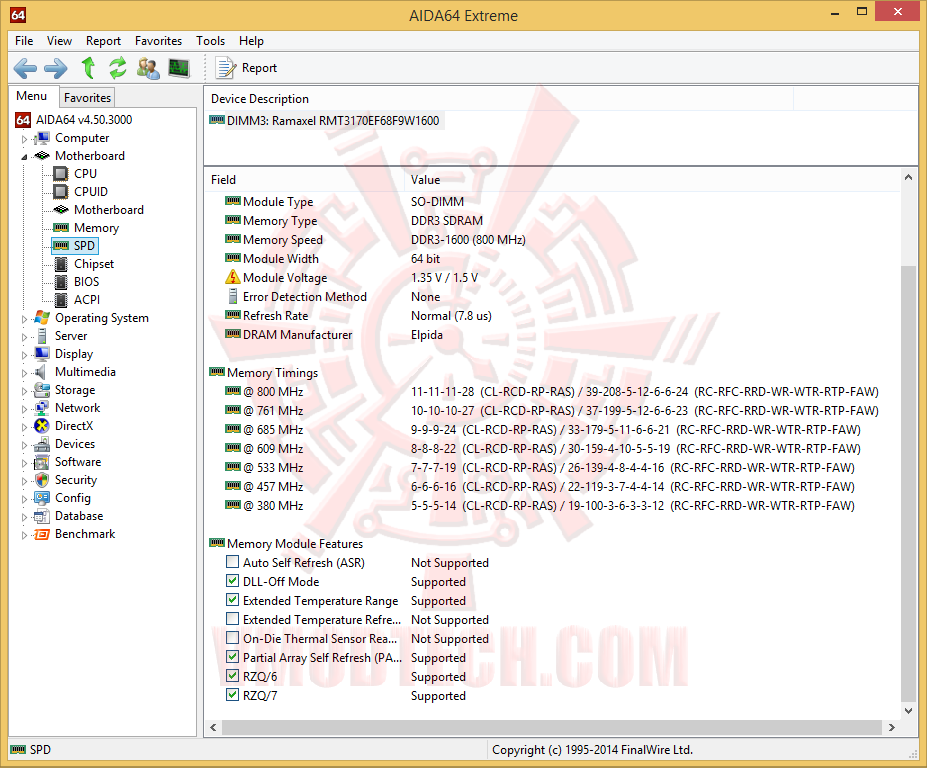Click the Display monitor icon
This screenshot has height=768, width=927.
point(42,354)
